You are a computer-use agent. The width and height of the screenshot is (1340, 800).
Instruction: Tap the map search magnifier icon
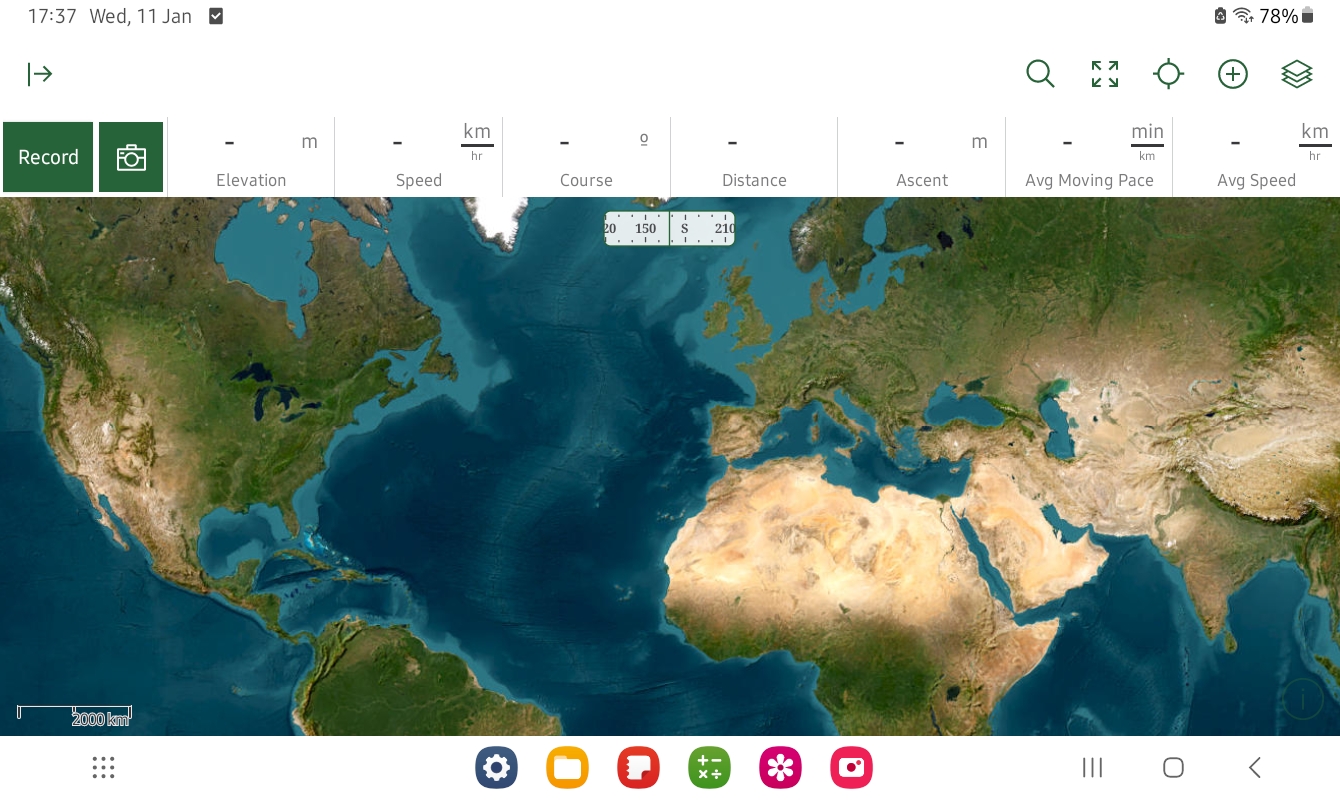point(1040,74)
